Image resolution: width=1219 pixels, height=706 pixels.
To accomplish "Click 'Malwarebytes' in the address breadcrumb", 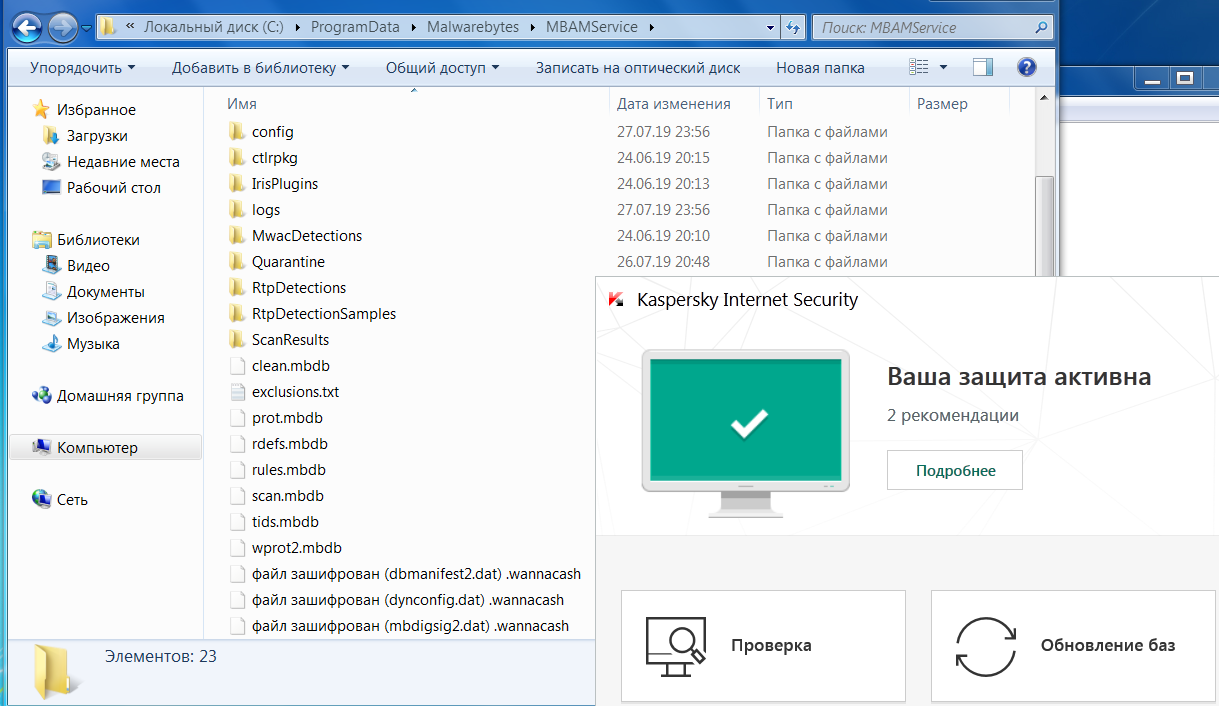I will click(x=475, y=27).
